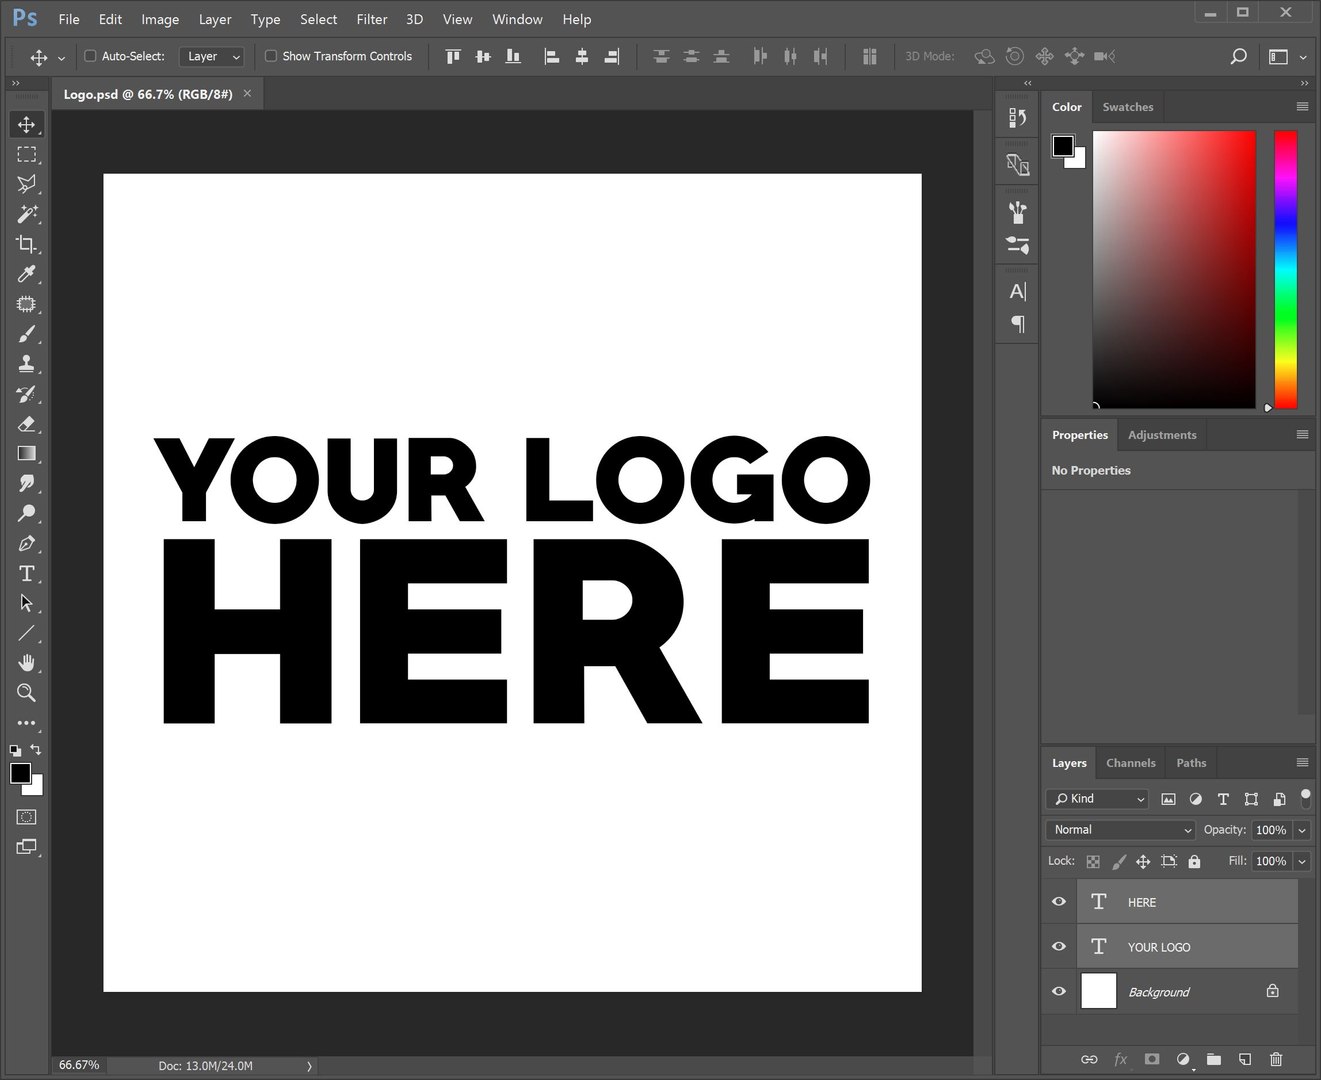This screenshot has height=1080, width=1321.
Task: Open Edit Toolbar three-dots menu
Action: pos(26,723)
